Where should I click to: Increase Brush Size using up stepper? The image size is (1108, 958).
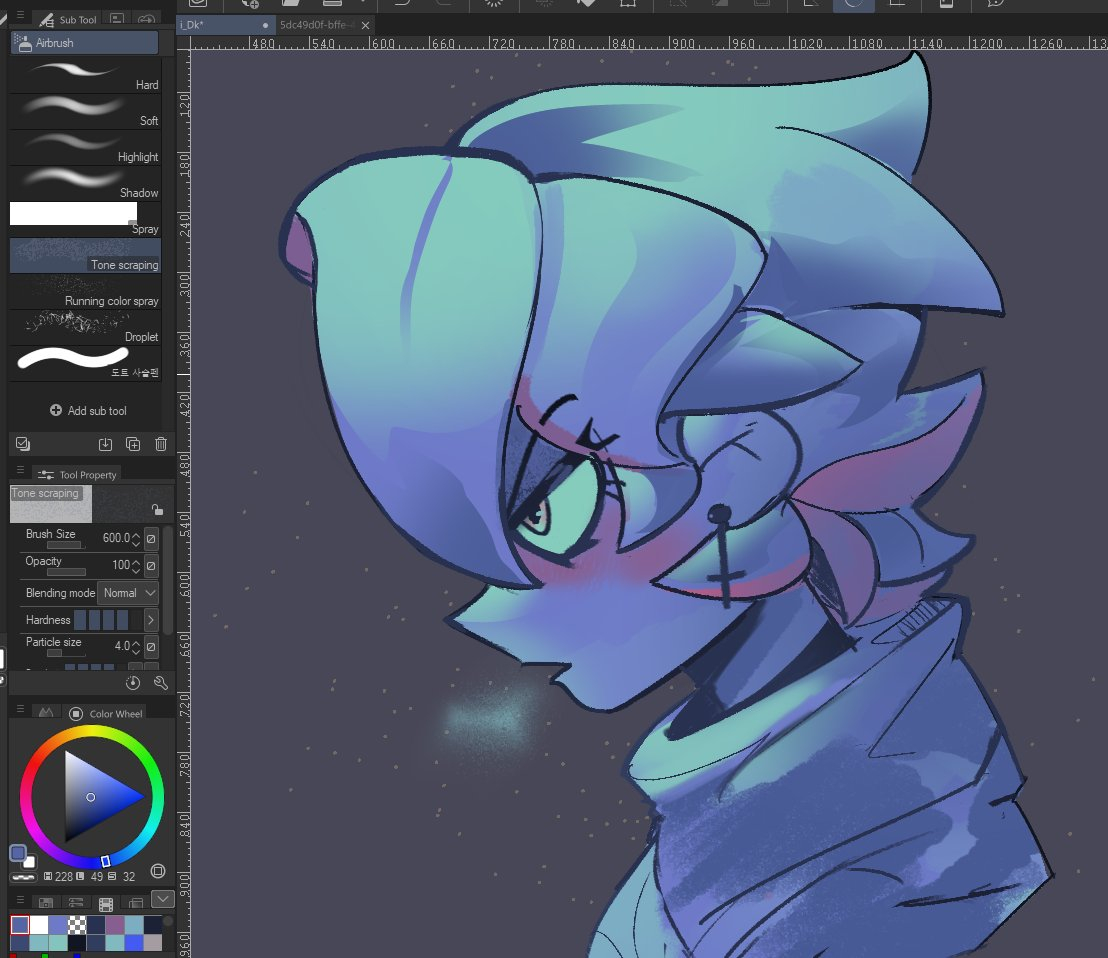(x=136, y=534)
